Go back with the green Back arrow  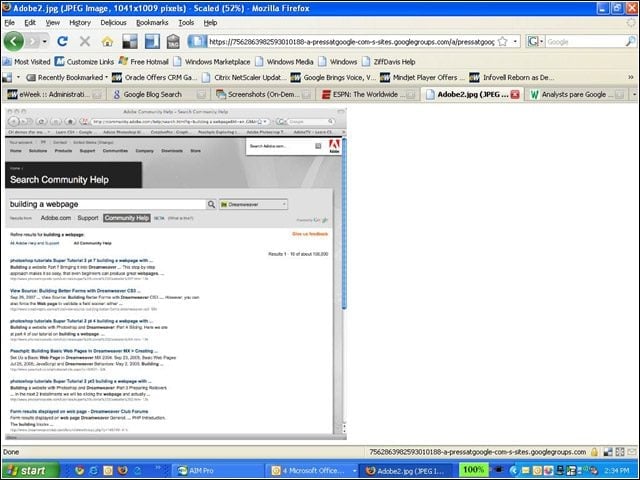point(13,41)
